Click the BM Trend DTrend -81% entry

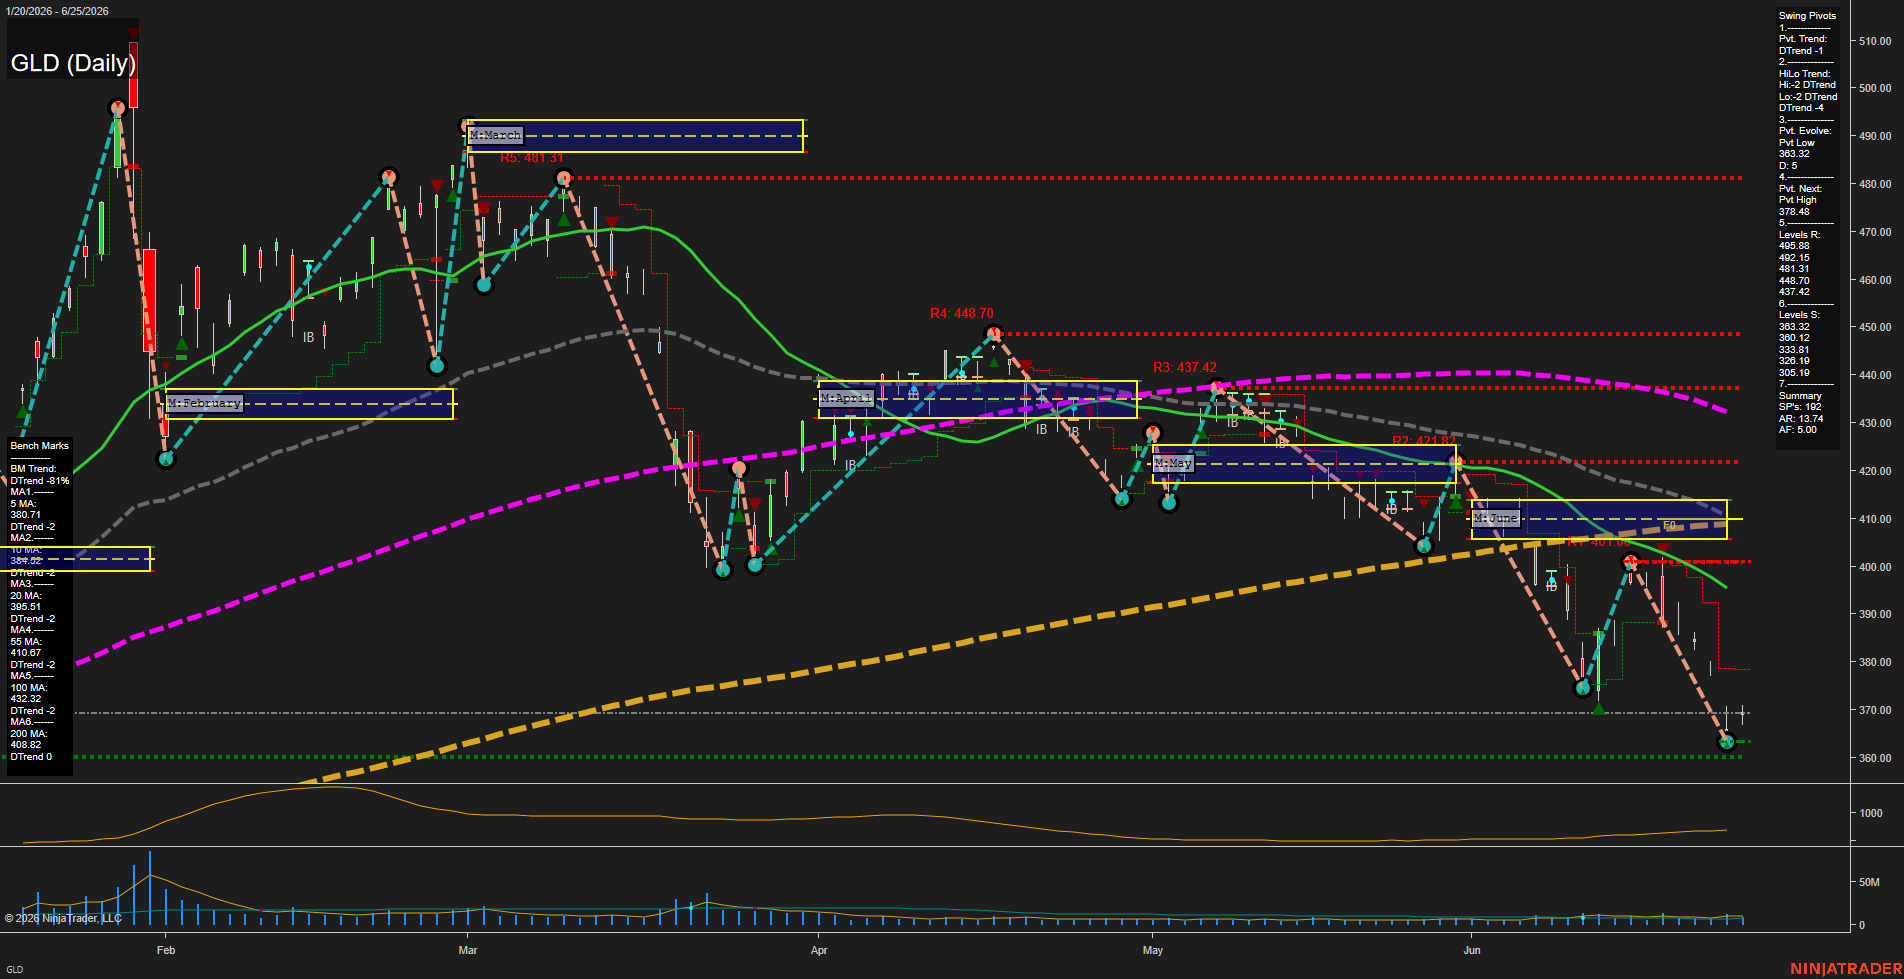(x=40, y=475)
